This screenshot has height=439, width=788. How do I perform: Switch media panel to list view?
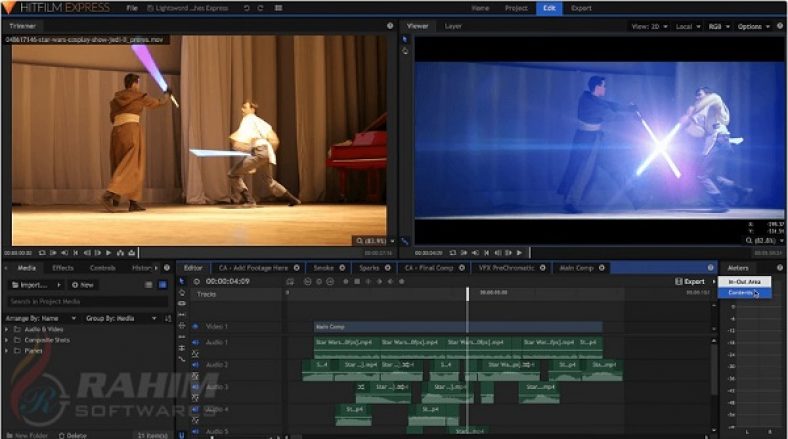coord(149,284)
